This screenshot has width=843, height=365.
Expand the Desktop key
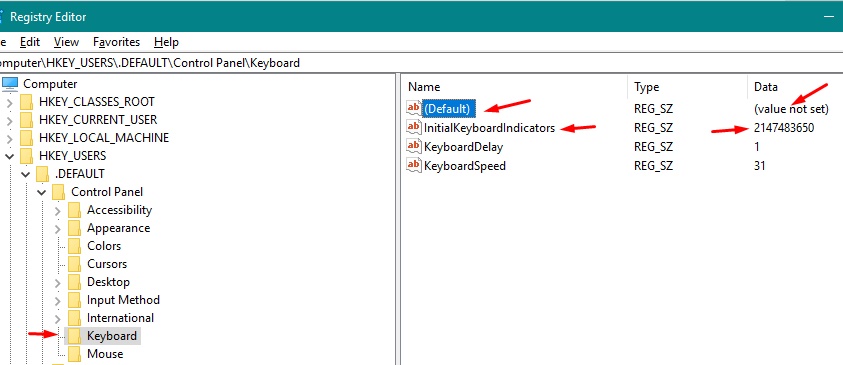(x=58, y=282)
